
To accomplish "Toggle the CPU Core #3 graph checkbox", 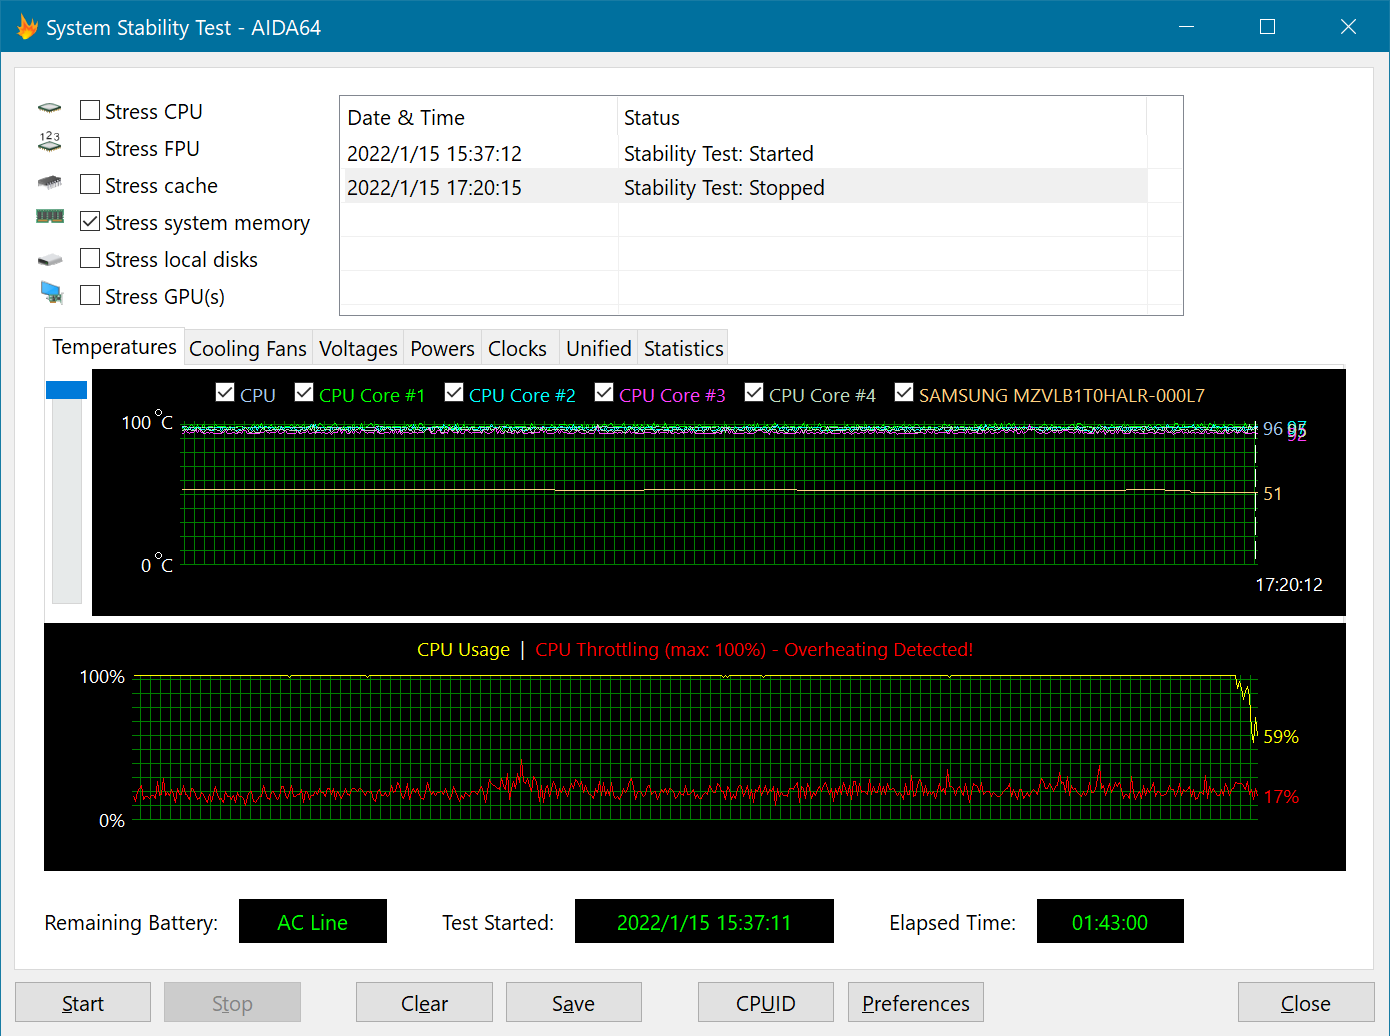I will pyautogui.click(x=604, y=393).
